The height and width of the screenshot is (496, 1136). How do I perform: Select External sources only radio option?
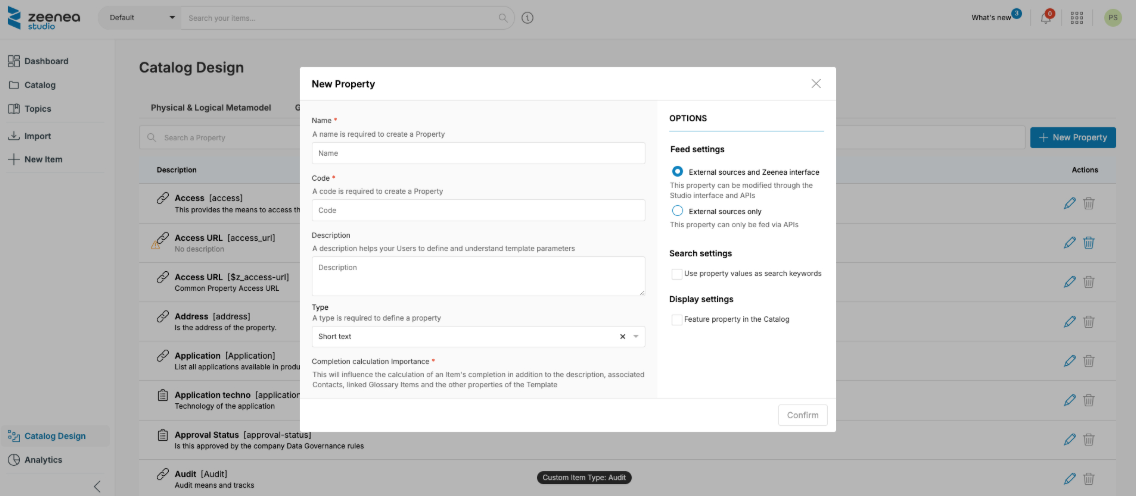[678, 211]
